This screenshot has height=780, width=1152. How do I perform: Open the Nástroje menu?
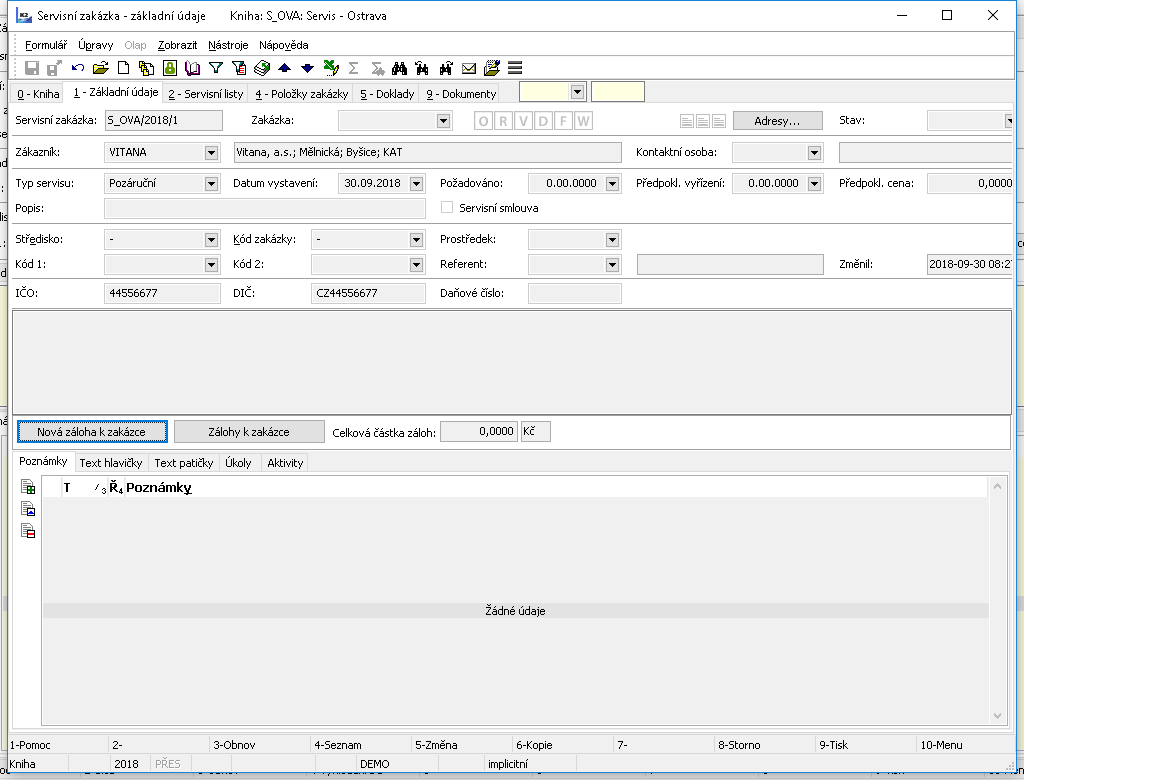(x=229, y=45)
